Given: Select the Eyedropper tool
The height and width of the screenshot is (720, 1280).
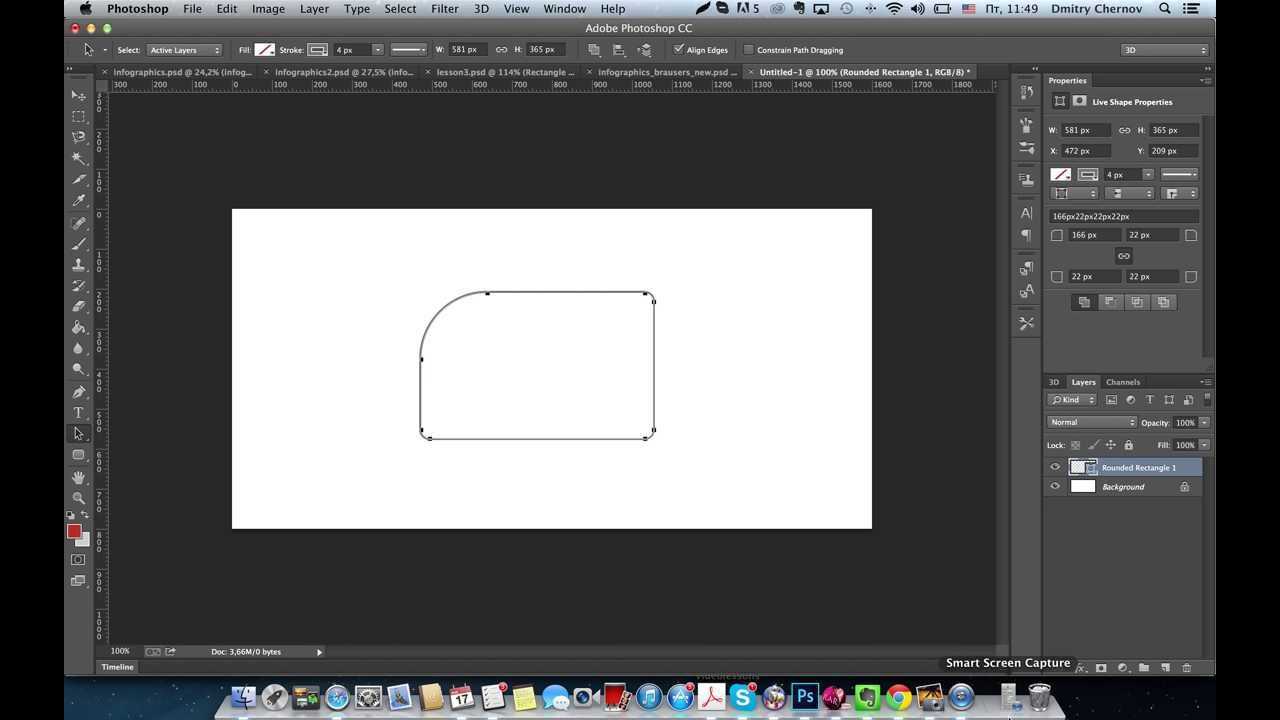Looking at the screenshot, I should tap(79, 201).
